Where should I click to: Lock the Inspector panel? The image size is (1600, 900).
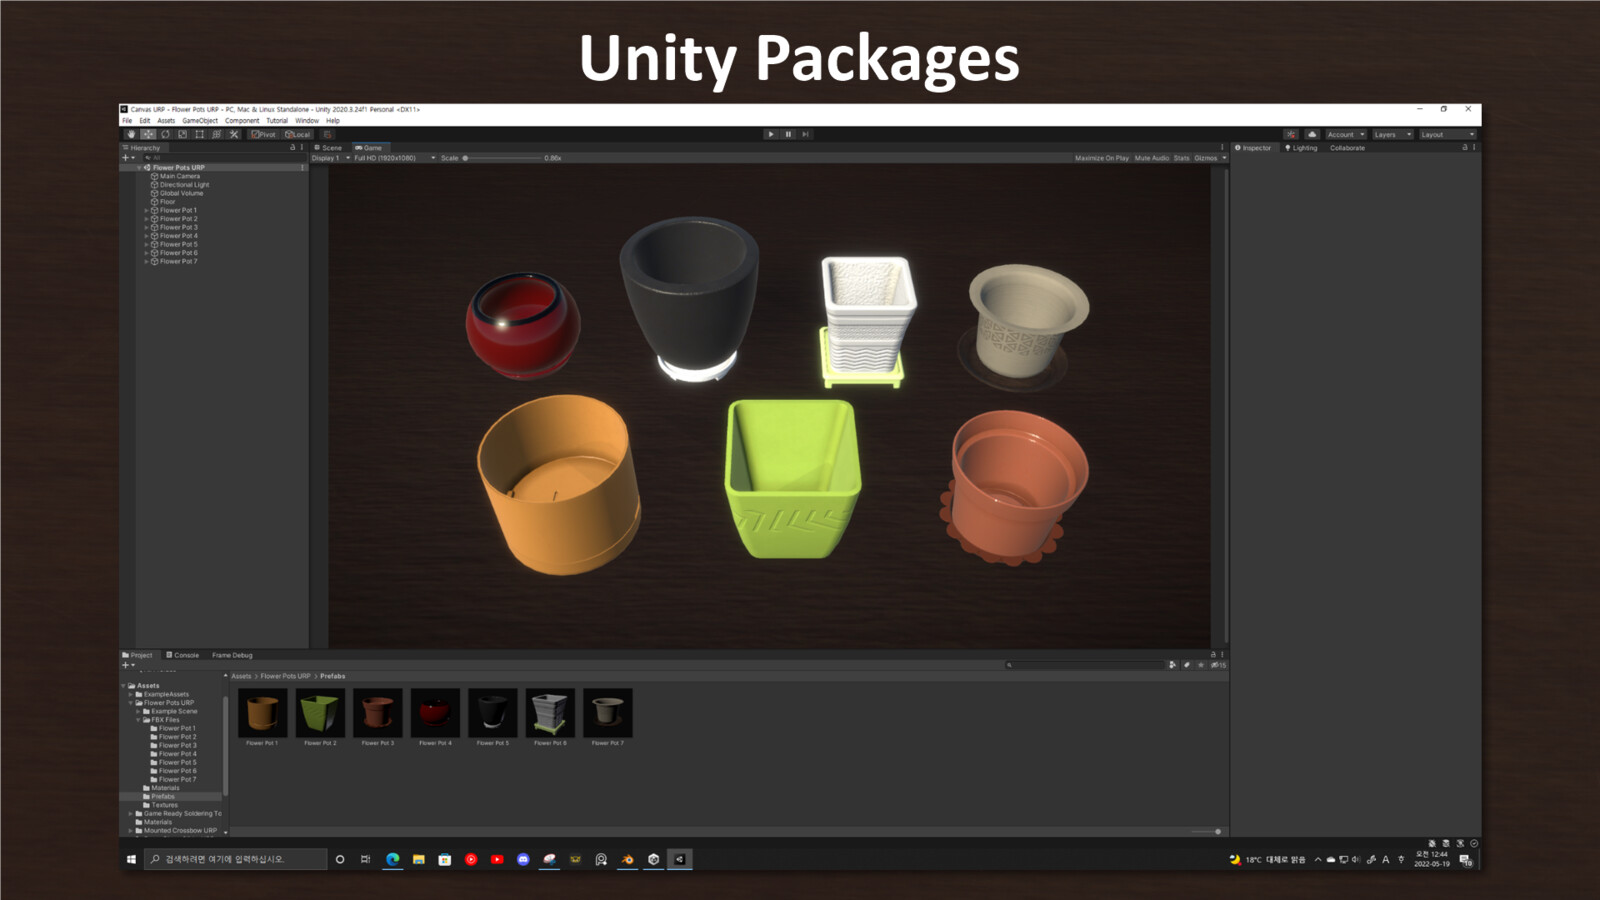click(1465, 147)
